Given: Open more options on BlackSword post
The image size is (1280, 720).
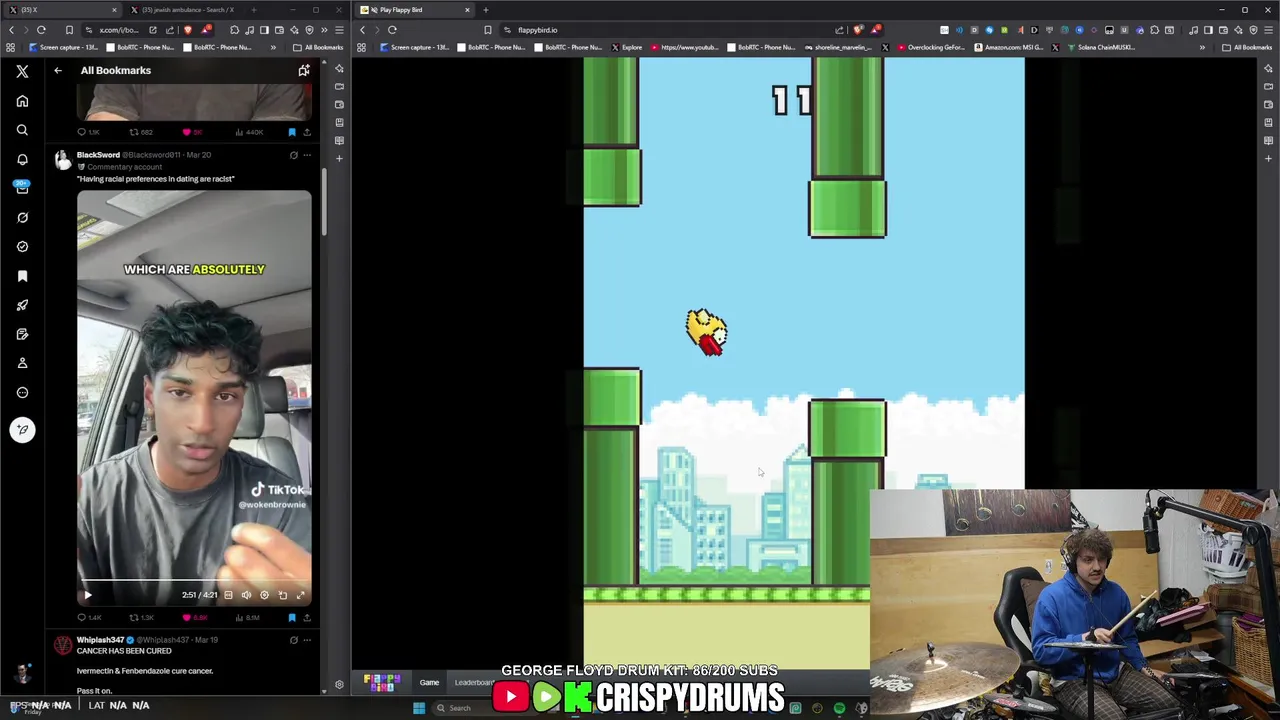Looking at the screenshot, I should point(307,155).
